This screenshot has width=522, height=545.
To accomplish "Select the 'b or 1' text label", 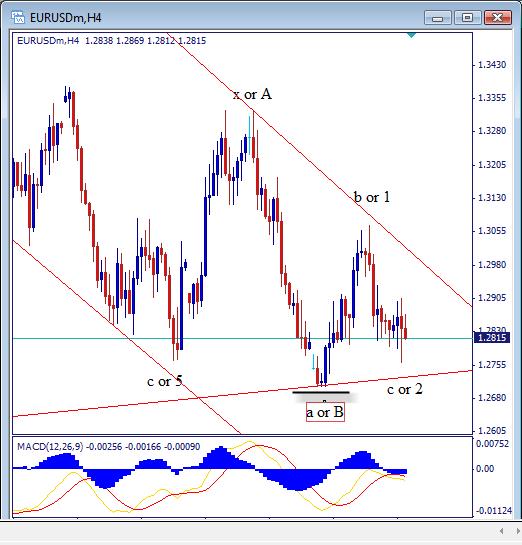I will coord(372,197).
